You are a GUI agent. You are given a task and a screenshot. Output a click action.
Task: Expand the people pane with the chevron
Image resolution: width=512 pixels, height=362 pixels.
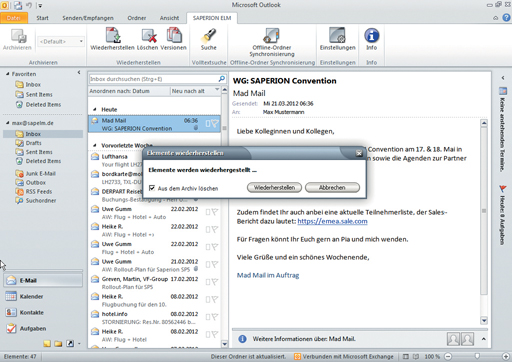pos(484,339)
